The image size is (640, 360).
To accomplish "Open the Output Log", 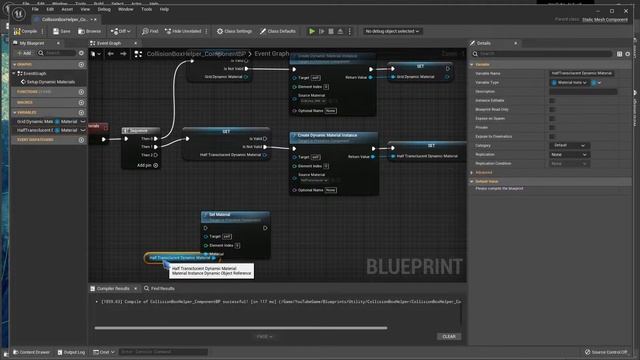I will pyautogui.click(x=71, y=352).
